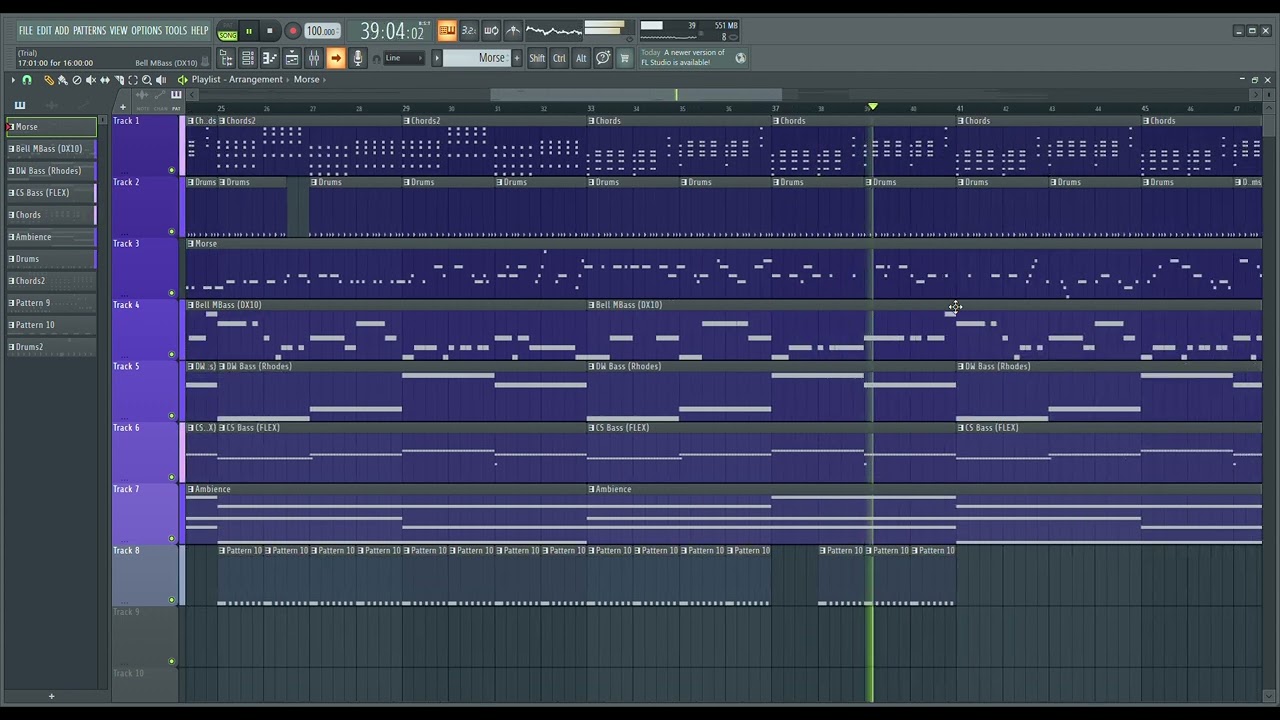This screenshot has height=720, width=1280.
Task: Open the TOOLS menu
Action: click(x=176, y=31)
